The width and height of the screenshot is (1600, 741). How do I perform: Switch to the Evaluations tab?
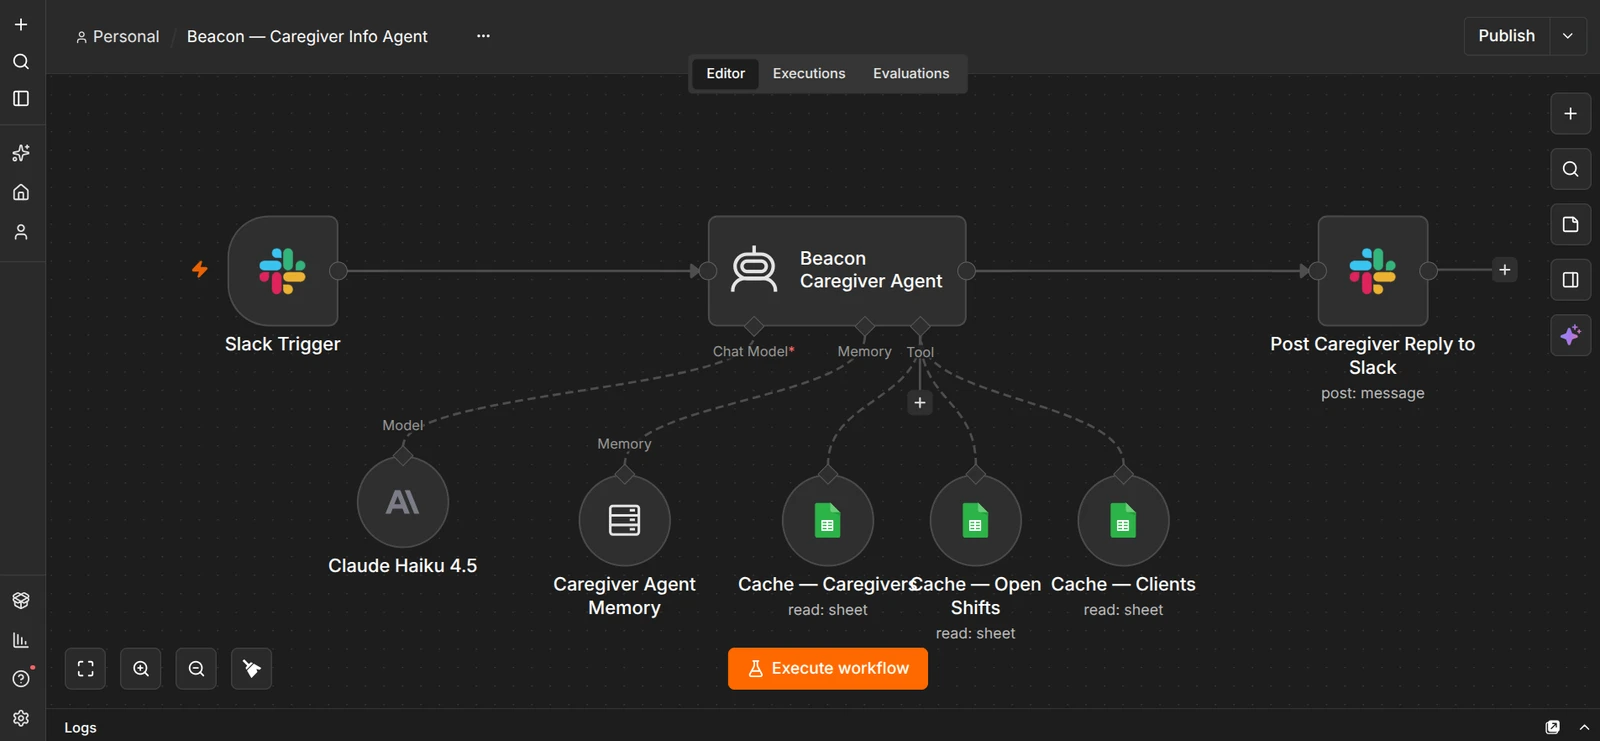(x=911, y=74)
